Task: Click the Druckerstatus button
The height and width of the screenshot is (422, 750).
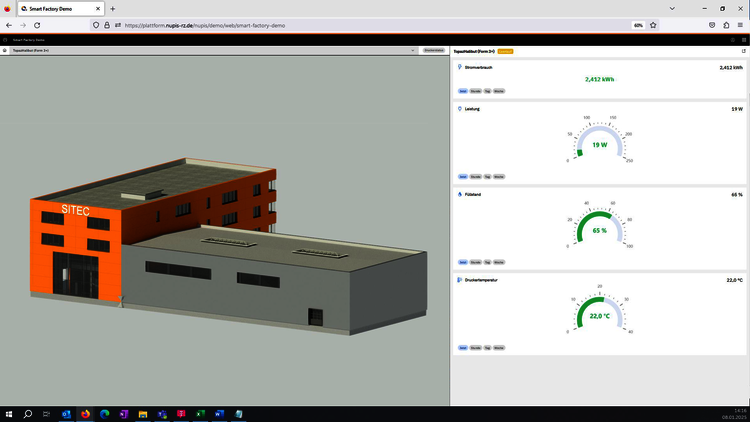Action: coord(434,49)
